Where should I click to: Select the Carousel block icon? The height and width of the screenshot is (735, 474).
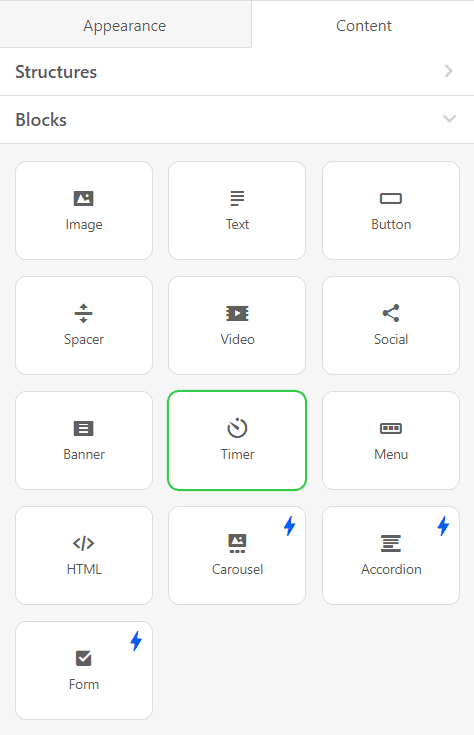coord(237,543)
